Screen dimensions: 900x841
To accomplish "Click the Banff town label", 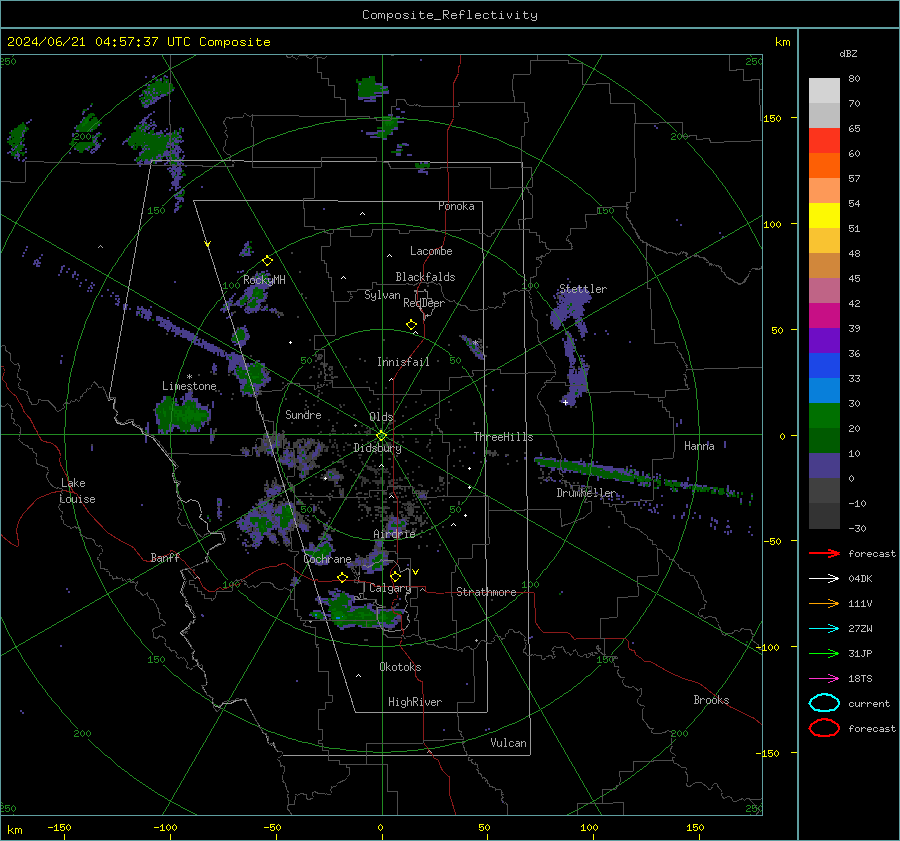I will 165,557.
